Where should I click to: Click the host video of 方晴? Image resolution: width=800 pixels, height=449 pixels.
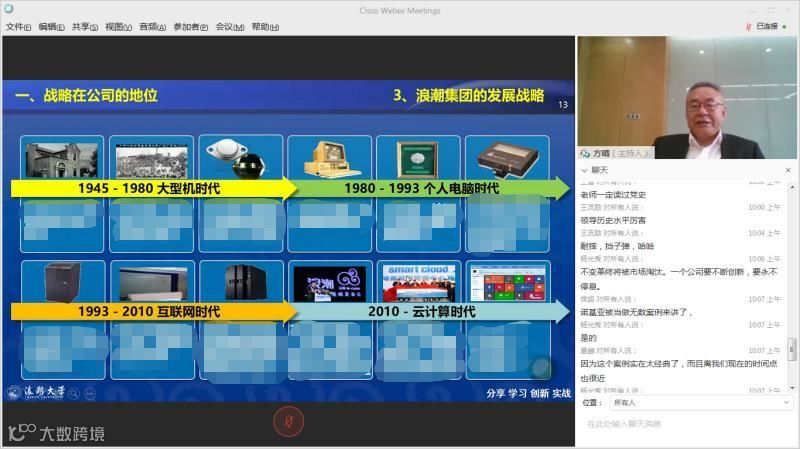(687, 97)
